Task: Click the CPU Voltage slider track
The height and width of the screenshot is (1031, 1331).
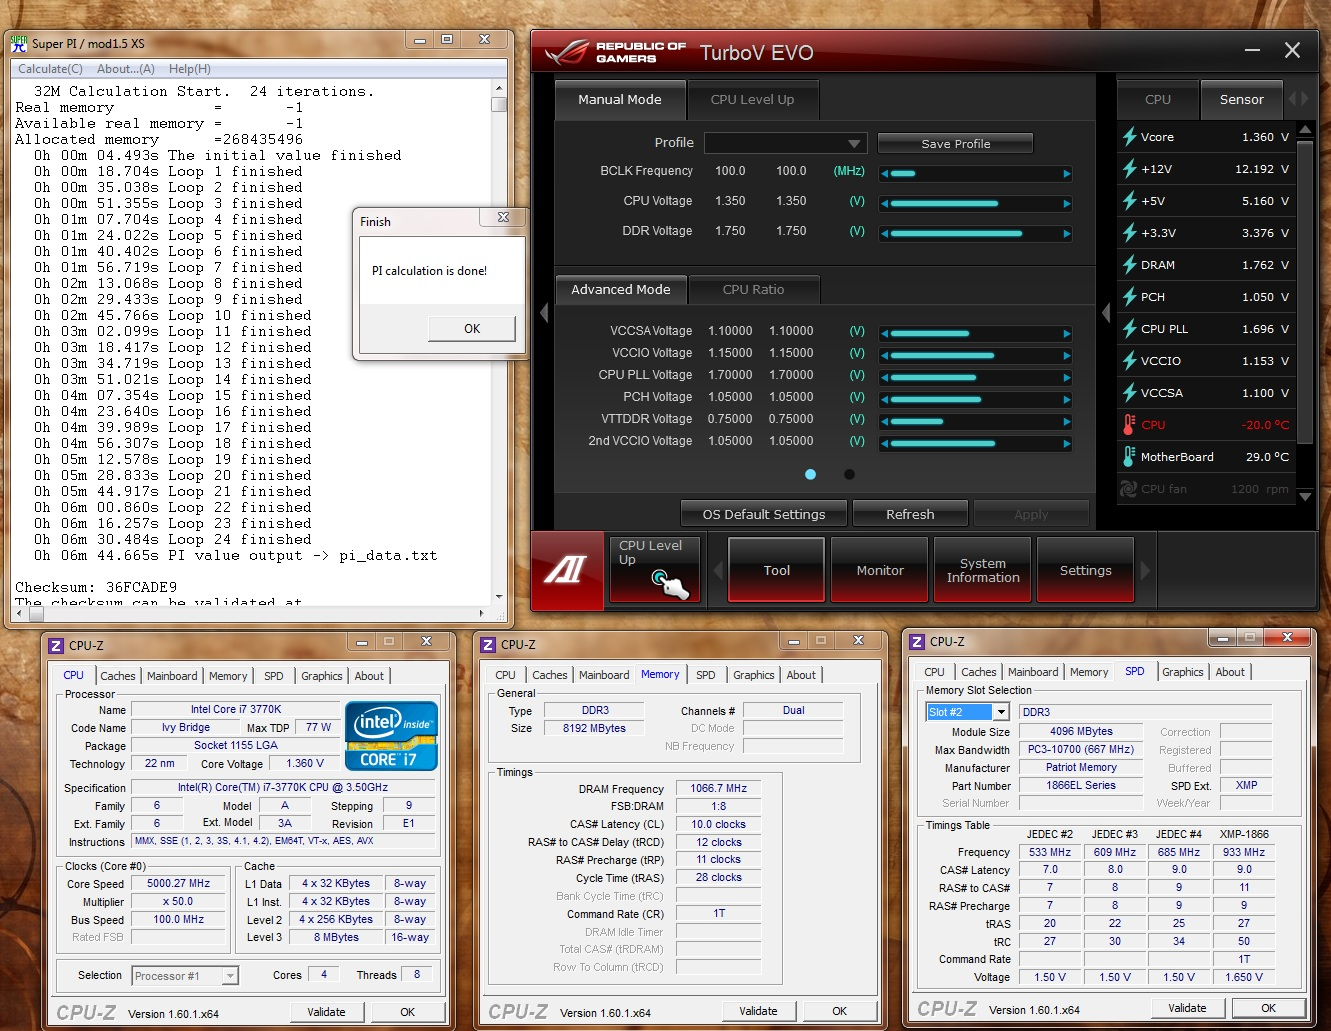Action: coord(975,203)
